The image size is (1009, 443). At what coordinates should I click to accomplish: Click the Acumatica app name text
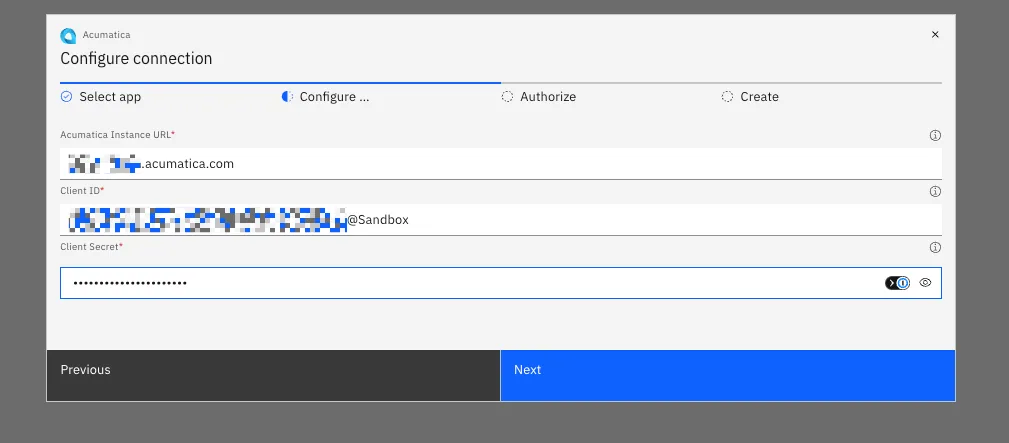click(x=106, y=35)
